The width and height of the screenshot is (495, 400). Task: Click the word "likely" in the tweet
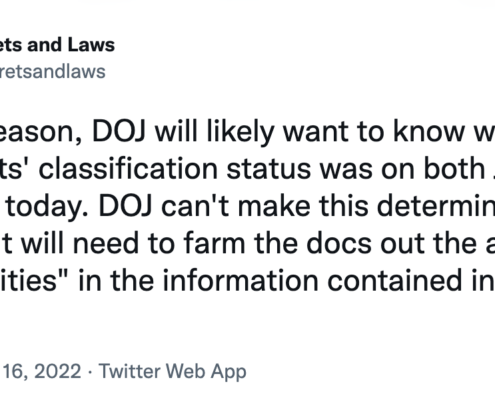pos(240,132)
